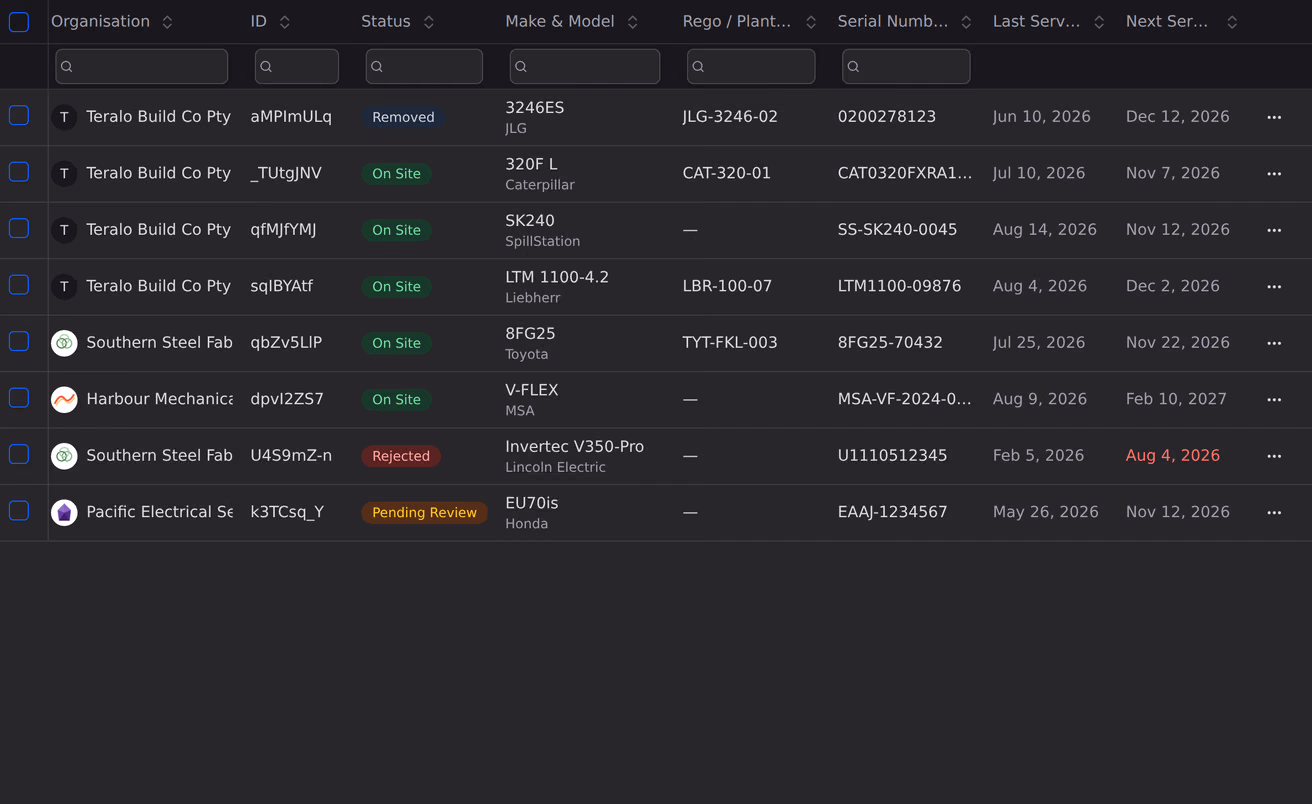Sort by Make & Model column
Viewport: 1312px width, 804px height.
[633, 22]
